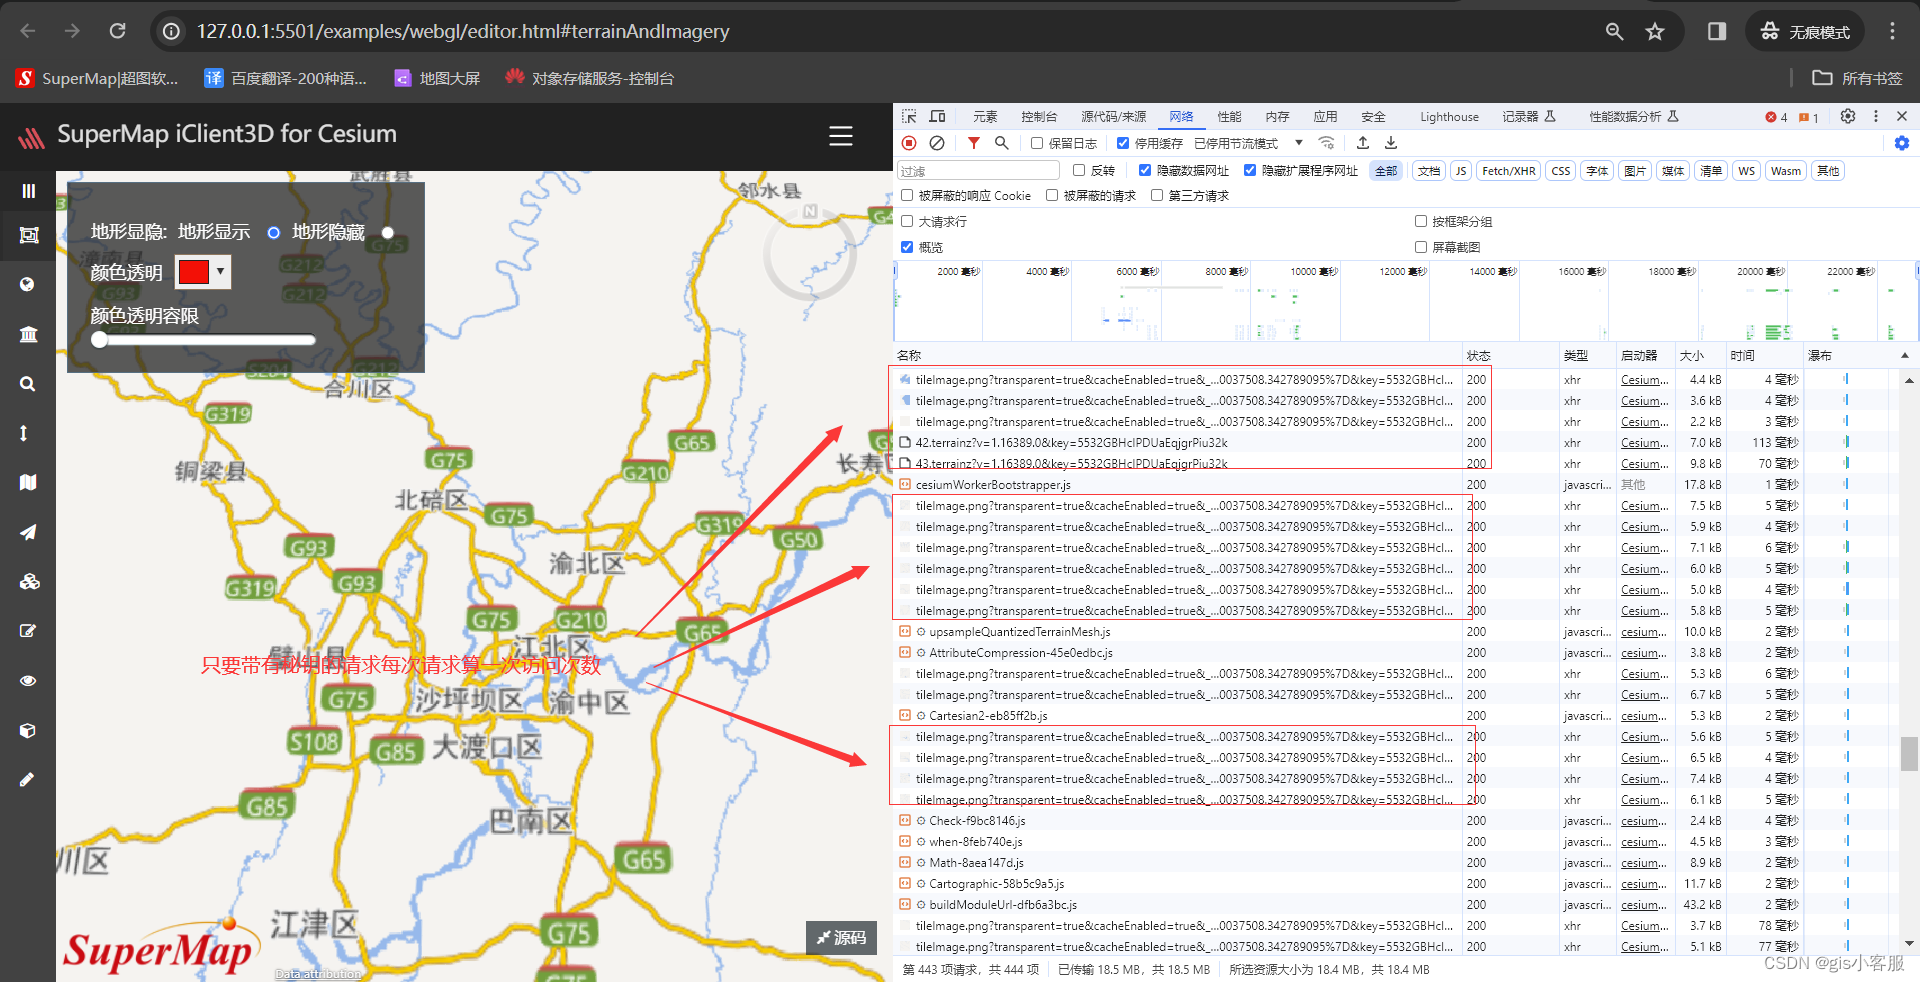Click the paper-plane (fly) icon in sidebar
This screenshot has height=982, width=1920.
point(28,531)
